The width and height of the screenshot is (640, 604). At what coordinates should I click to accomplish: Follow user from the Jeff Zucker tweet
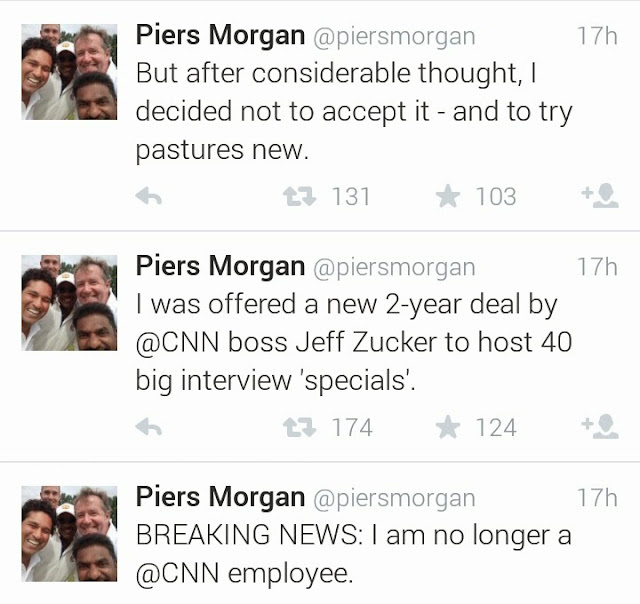click(x=600, y=428)
